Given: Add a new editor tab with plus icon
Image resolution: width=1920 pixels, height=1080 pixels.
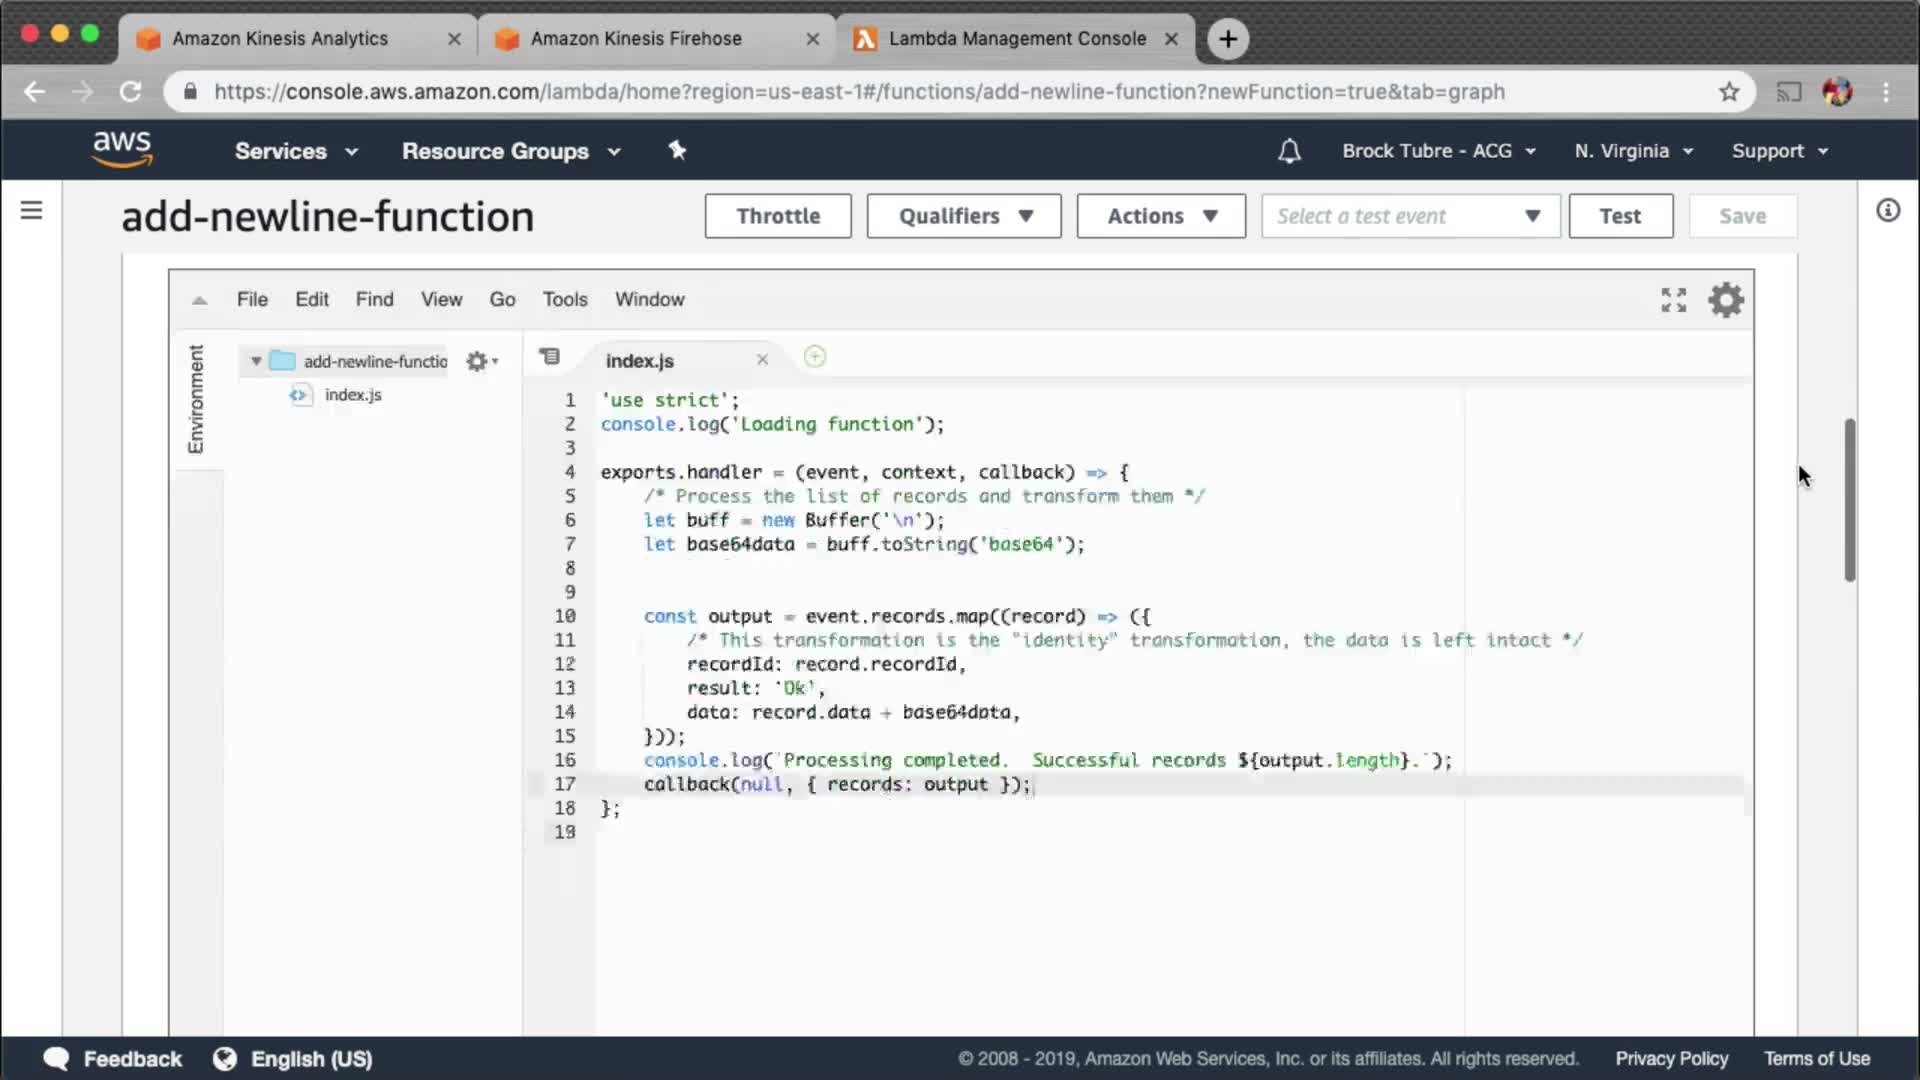Looking at the screenshot, I should [815, 357].
